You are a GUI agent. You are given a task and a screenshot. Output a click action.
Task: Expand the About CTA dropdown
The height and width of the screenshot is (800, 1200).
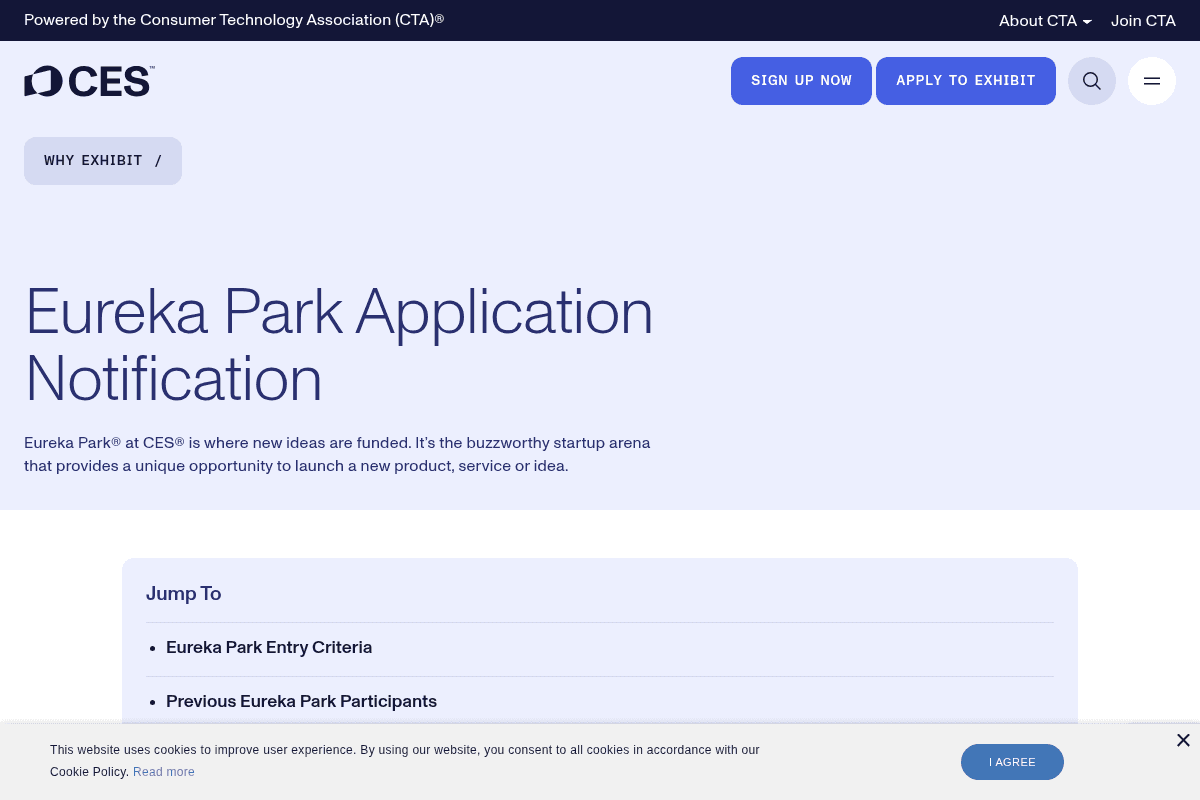click(x=1045, y=20)
